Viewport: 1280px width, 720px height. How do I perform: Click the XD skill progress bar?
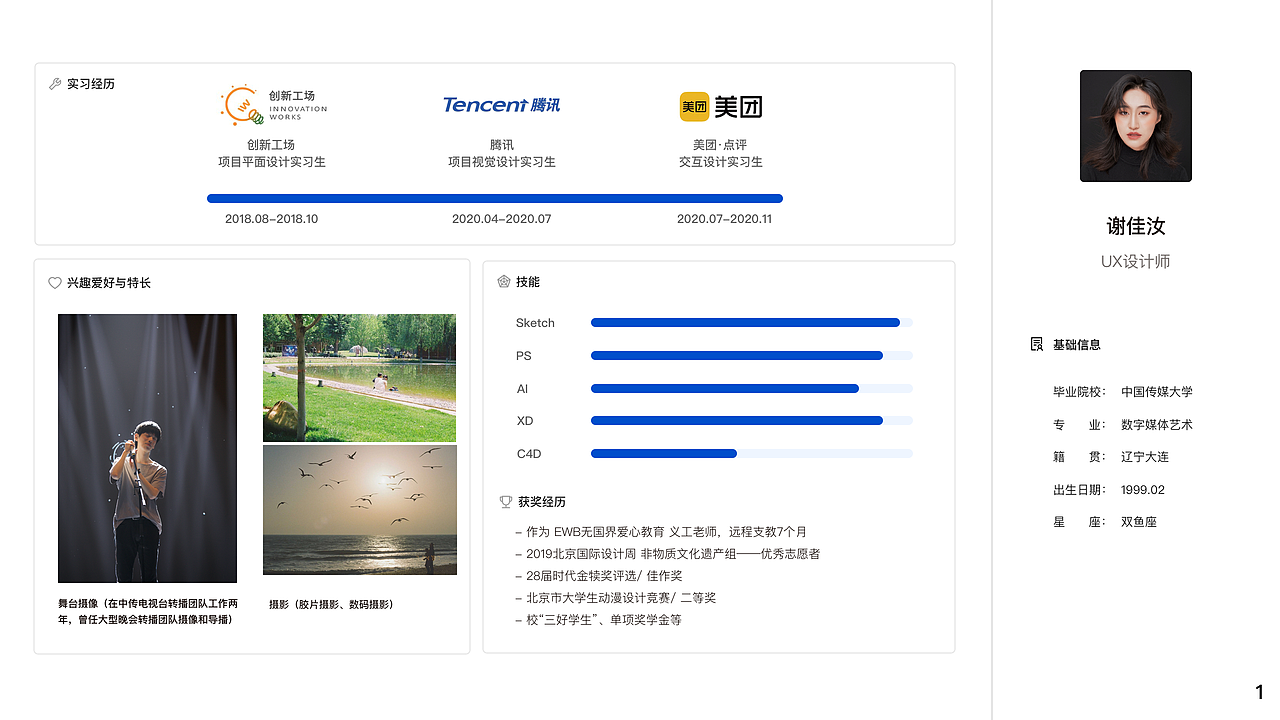pos(752,421)
